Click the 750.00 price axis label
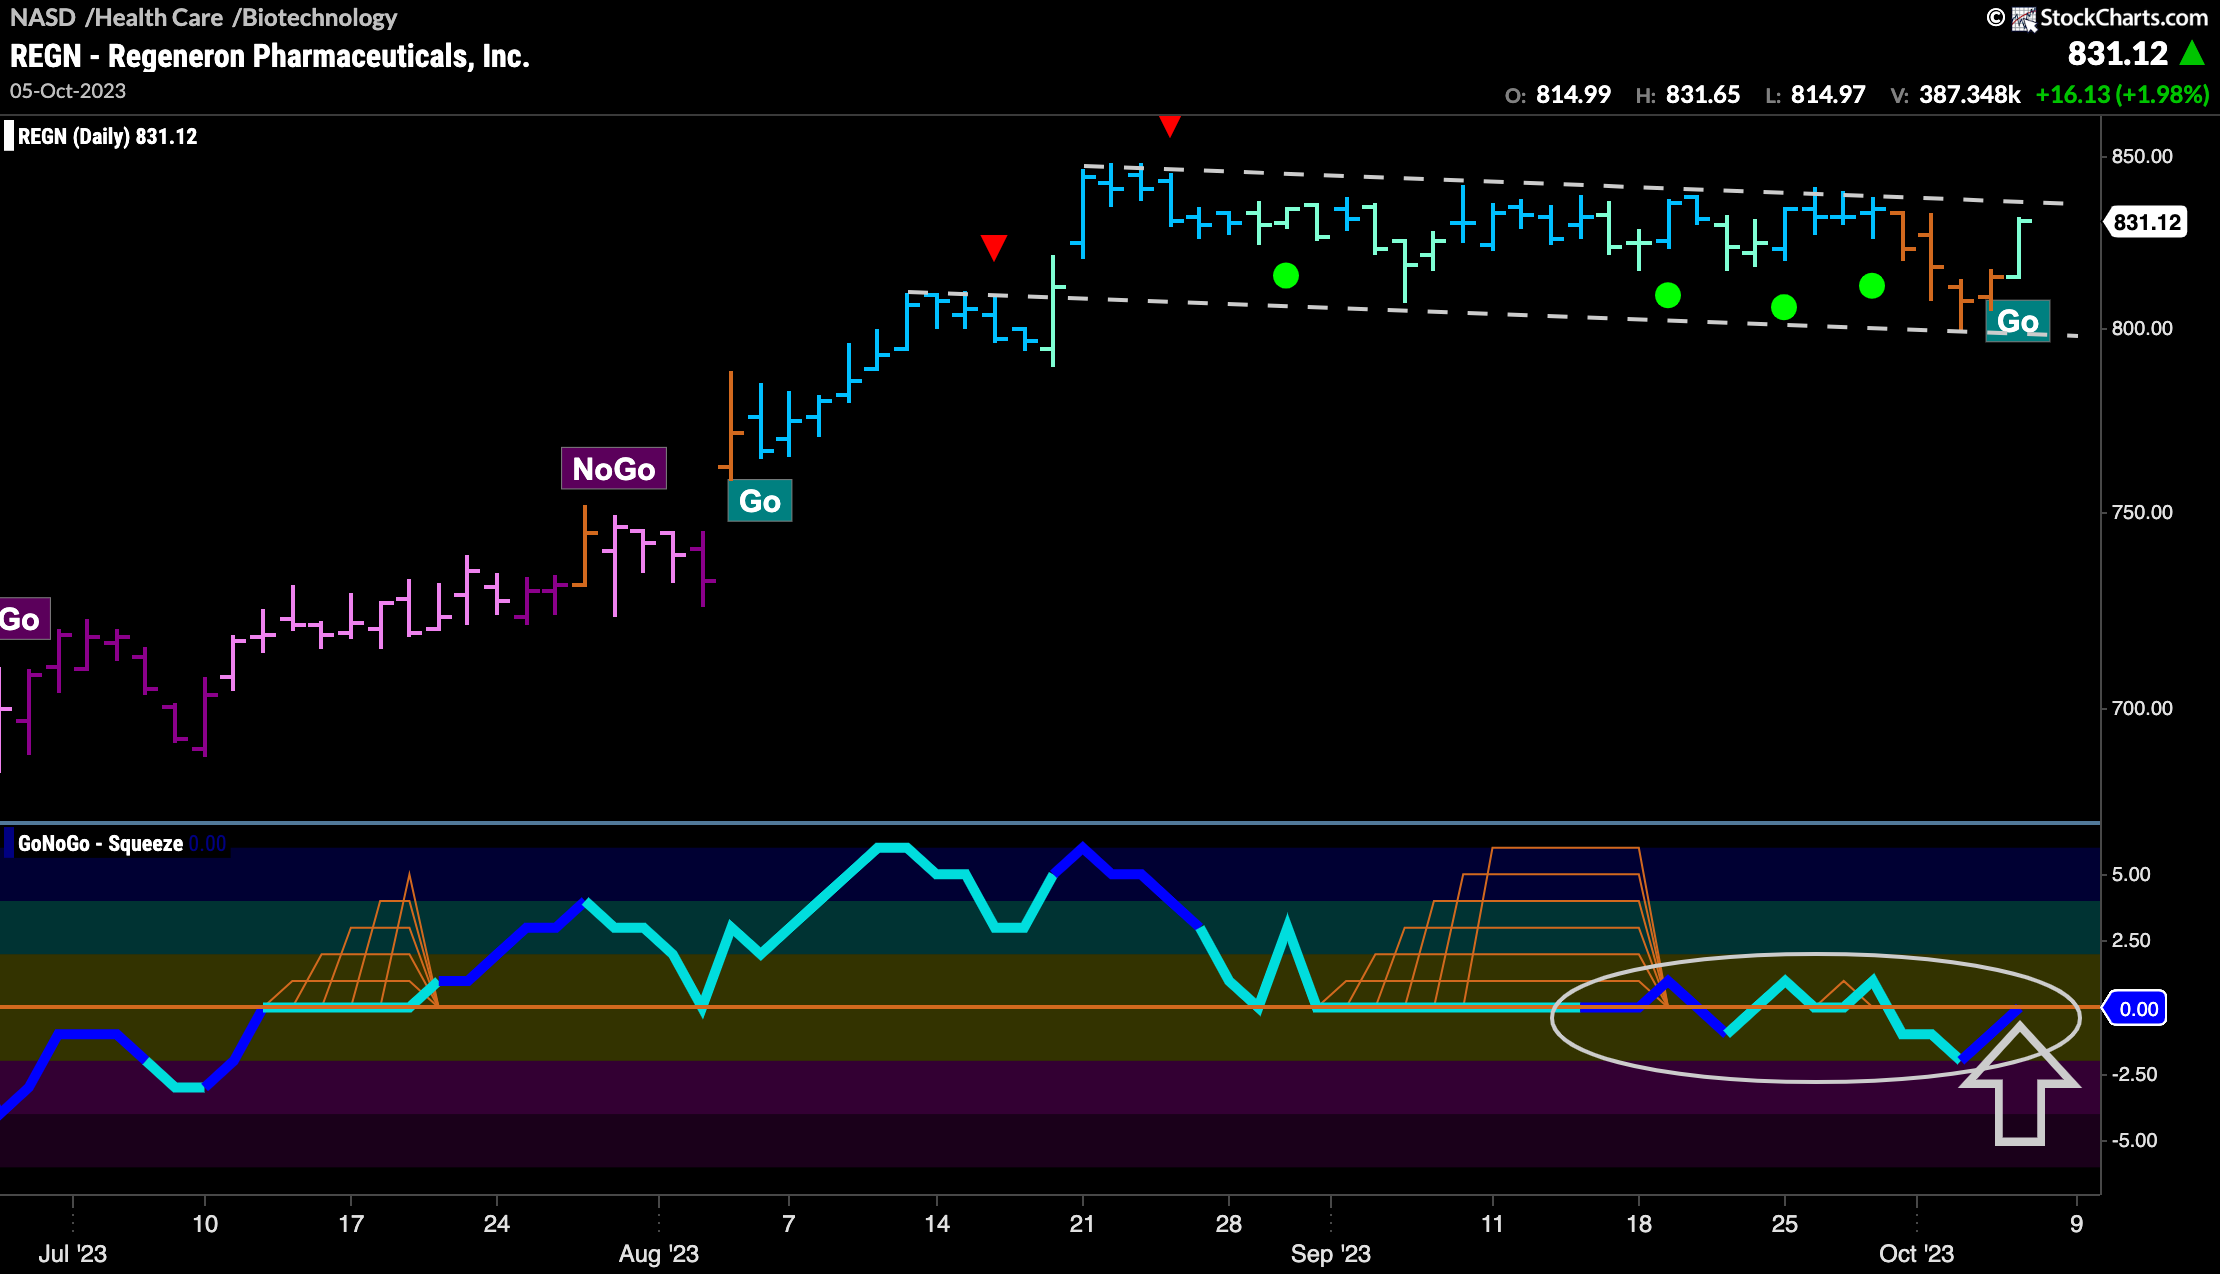The width and height of the screenshot is (2220, 1274). pyautogui.click(x=2142, y=512)
